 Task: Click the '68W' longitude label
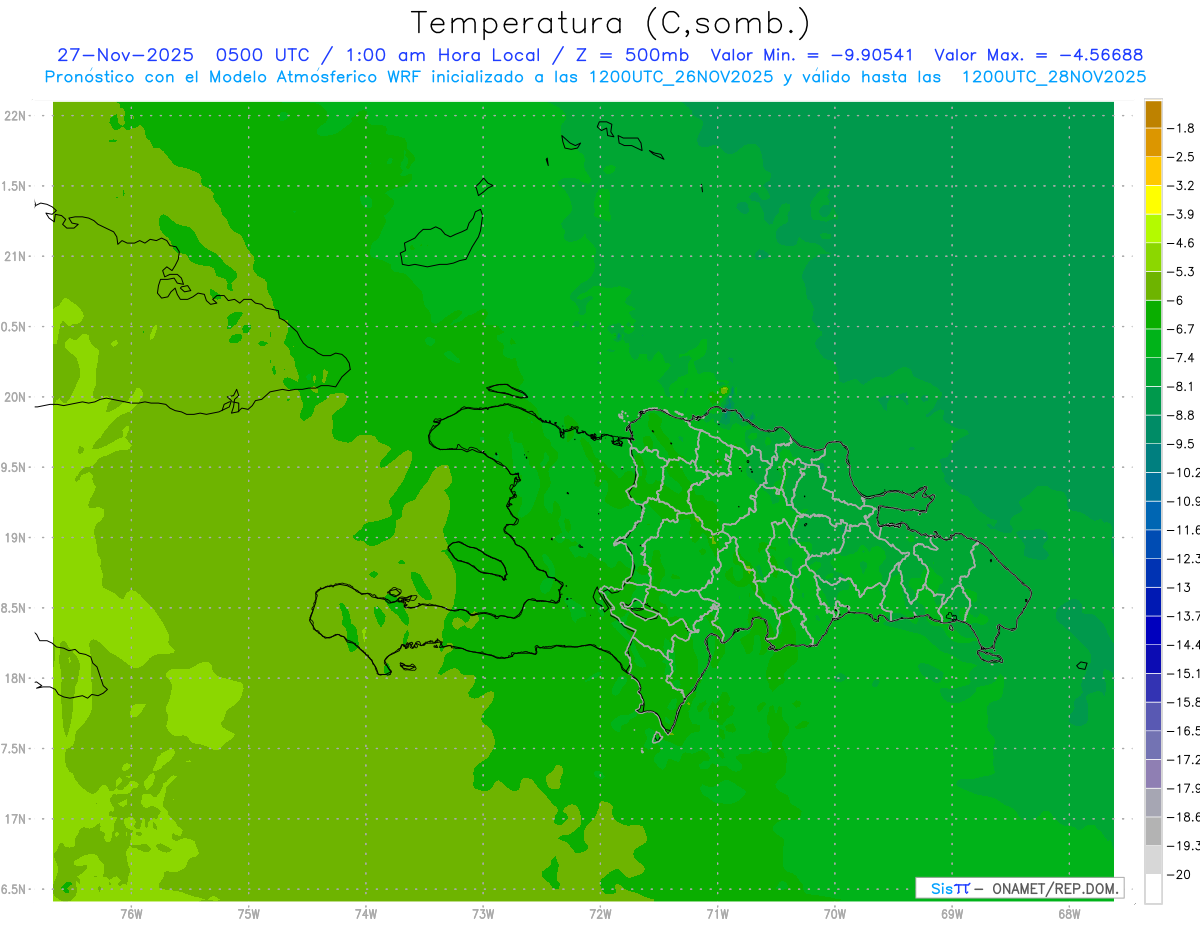pos(1069,913)
